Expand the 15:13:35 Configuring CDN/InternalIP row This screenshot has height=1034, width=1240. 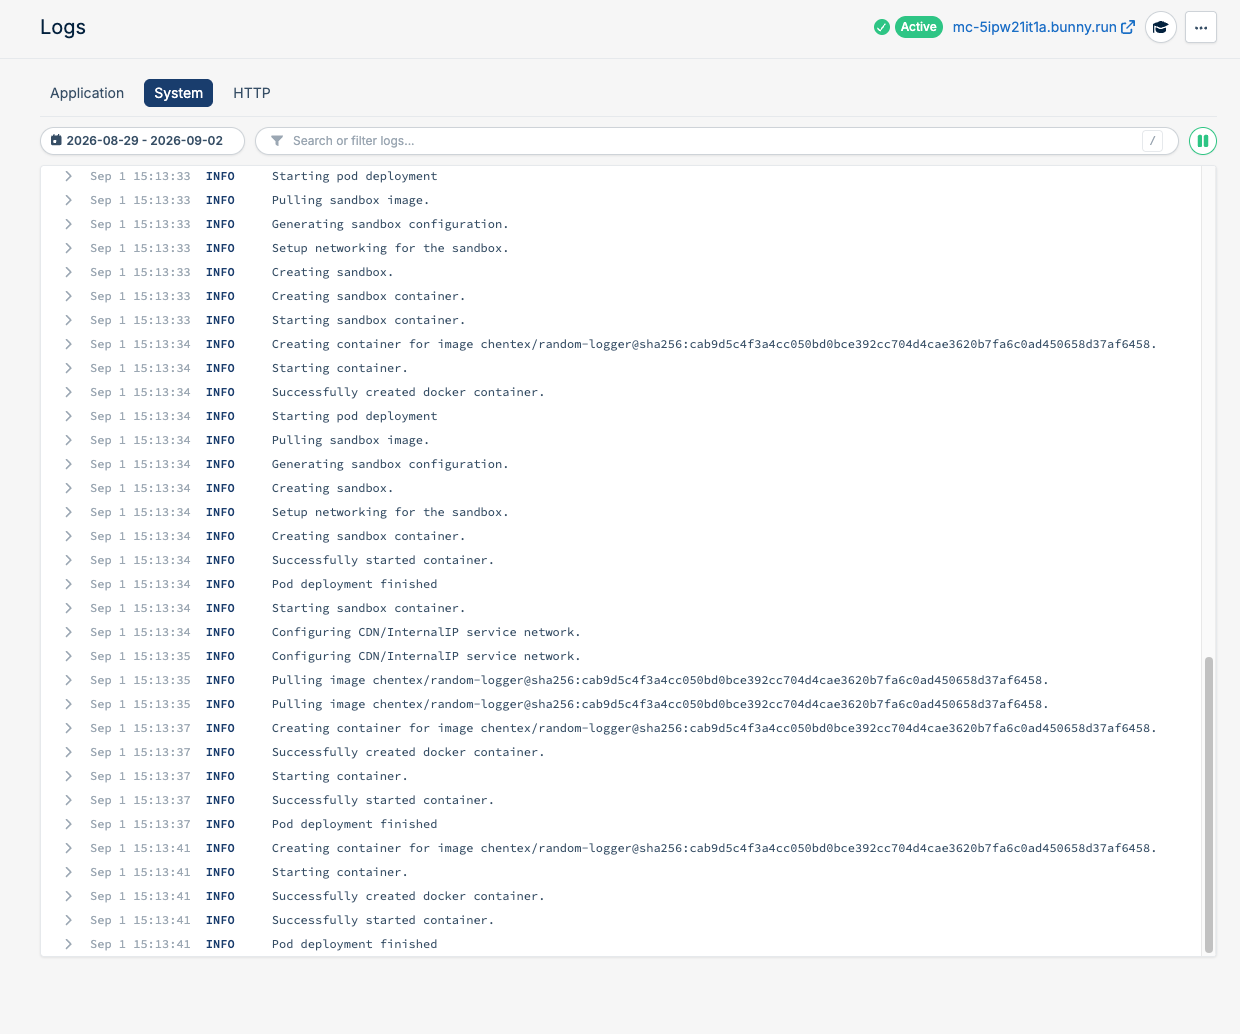68,656
